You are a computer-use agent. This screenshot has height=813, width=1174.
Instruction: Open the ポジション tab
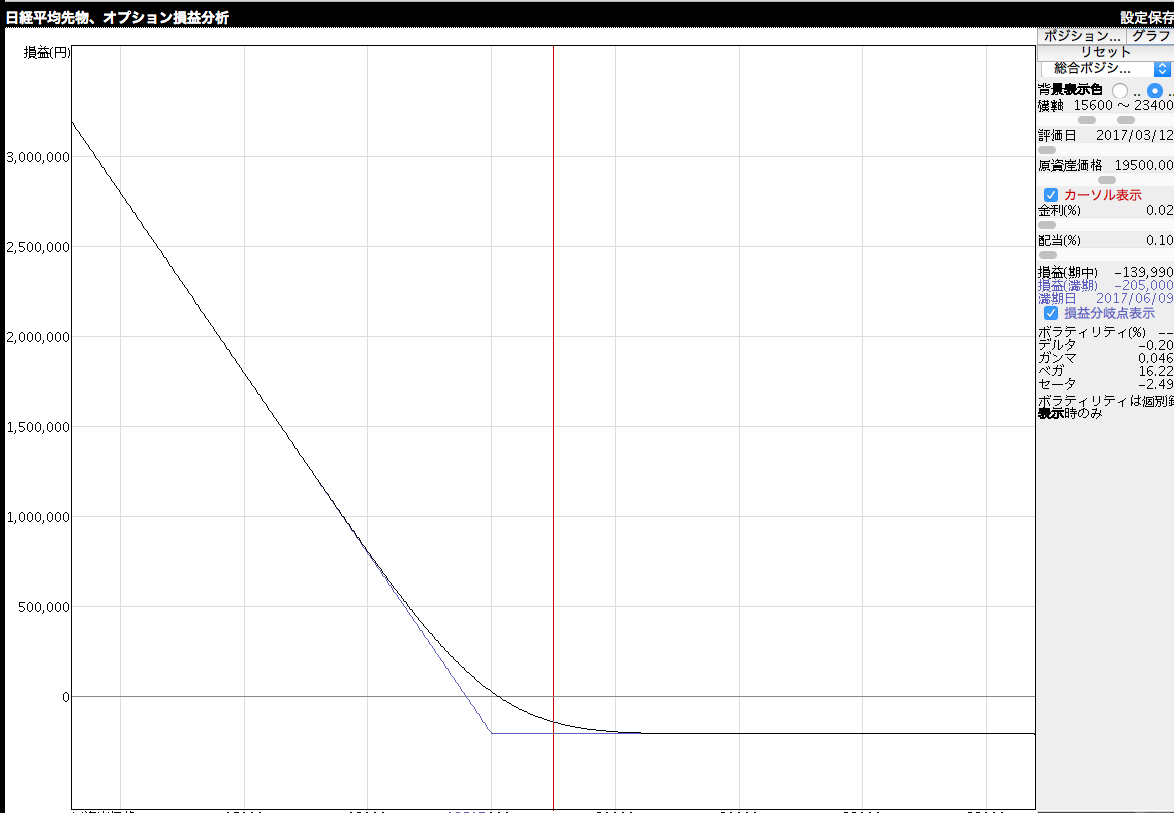1083,35
